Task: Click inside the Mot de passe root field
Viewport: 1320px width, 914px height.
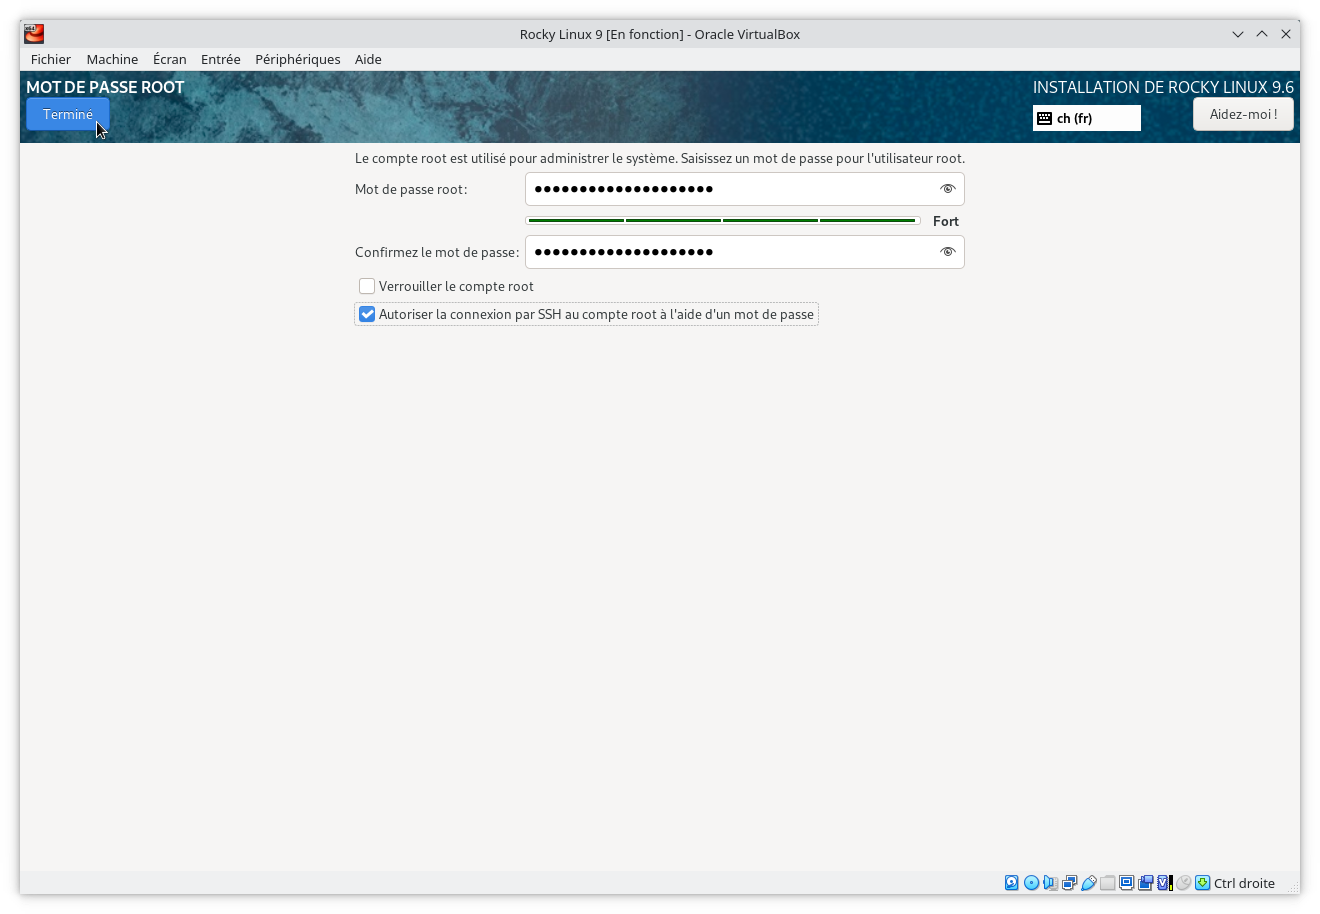Action: 700,188
